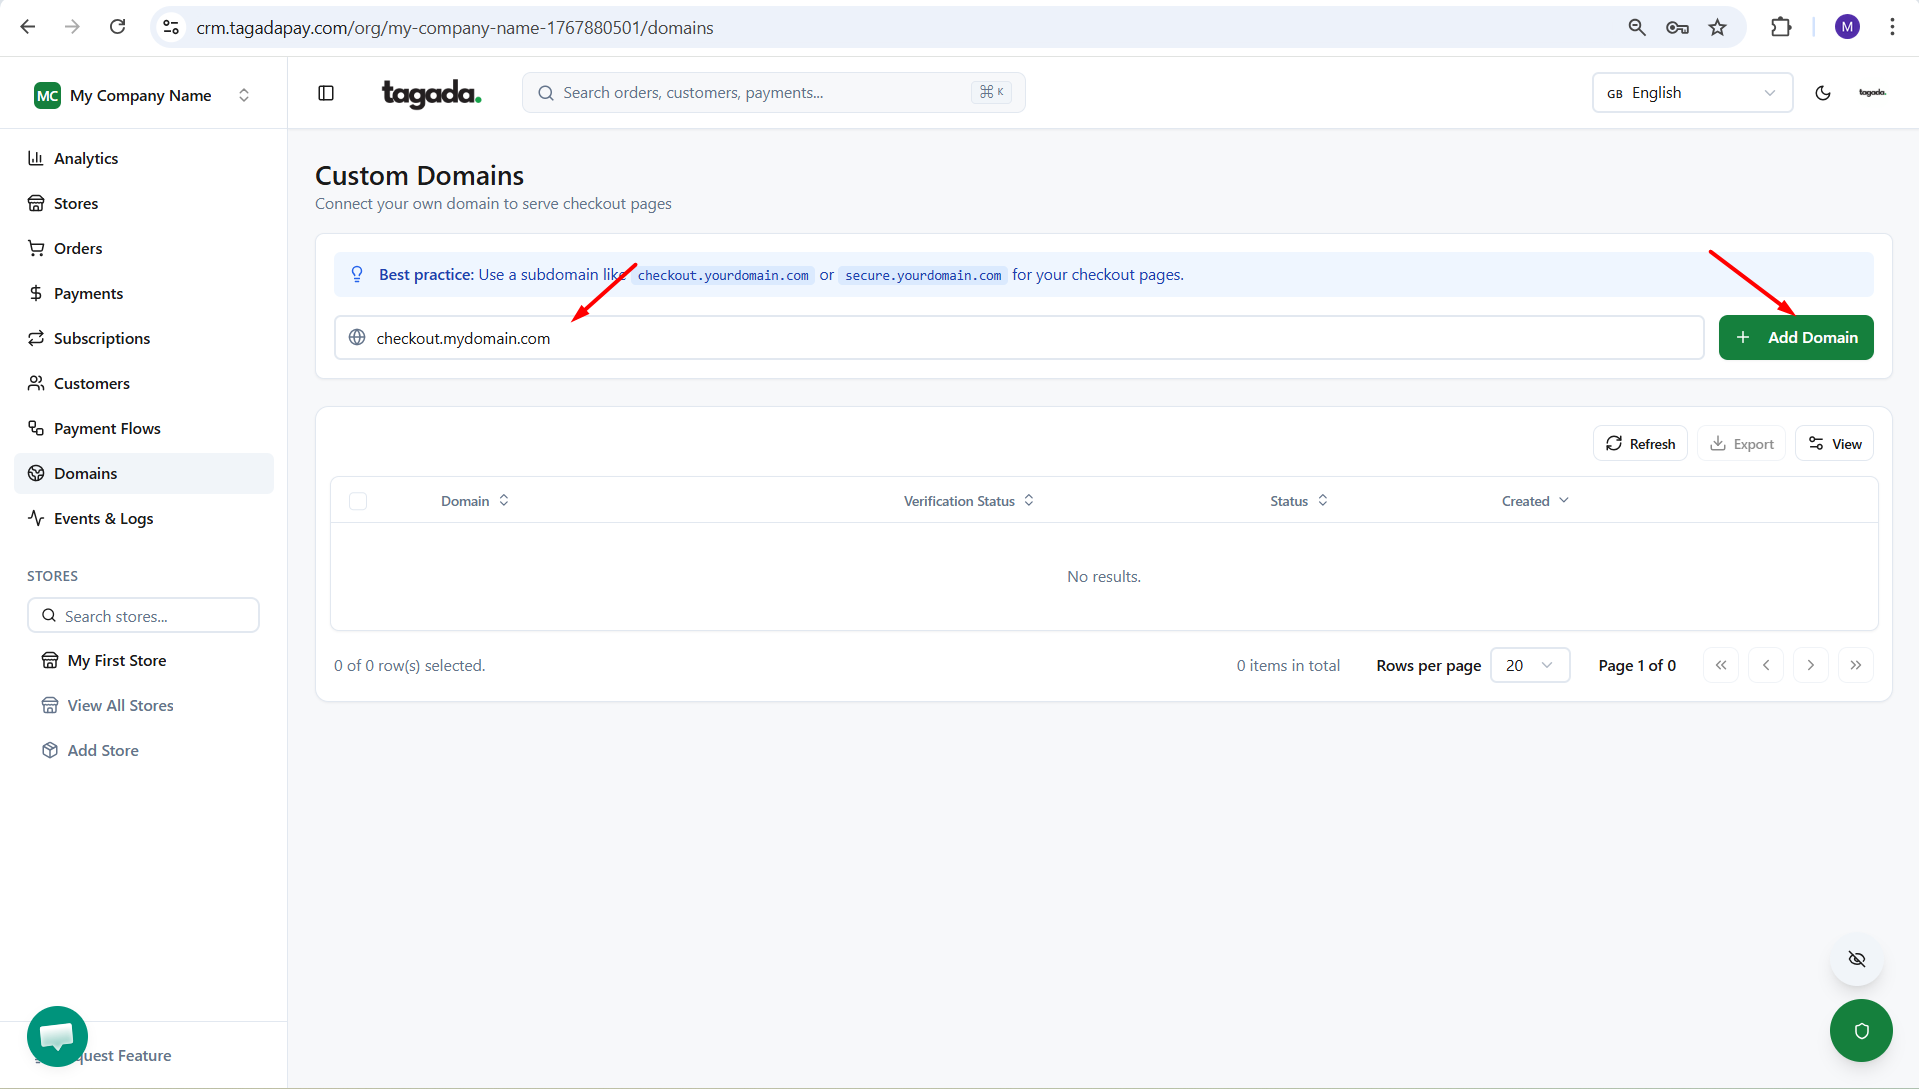Bookmark this page with star icon
This screenshot has width=1919, height=1089.
point(1717,27)
